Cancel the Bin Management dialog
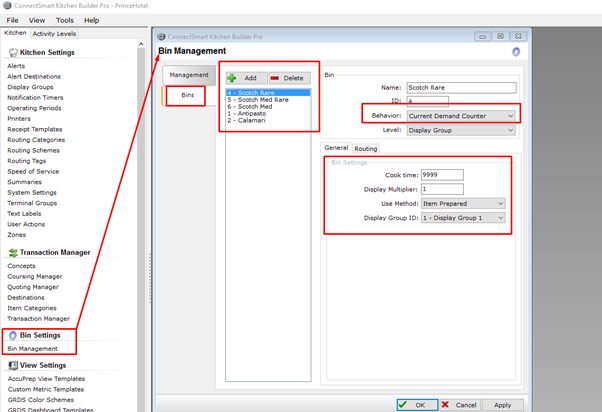 coord(459,404)
